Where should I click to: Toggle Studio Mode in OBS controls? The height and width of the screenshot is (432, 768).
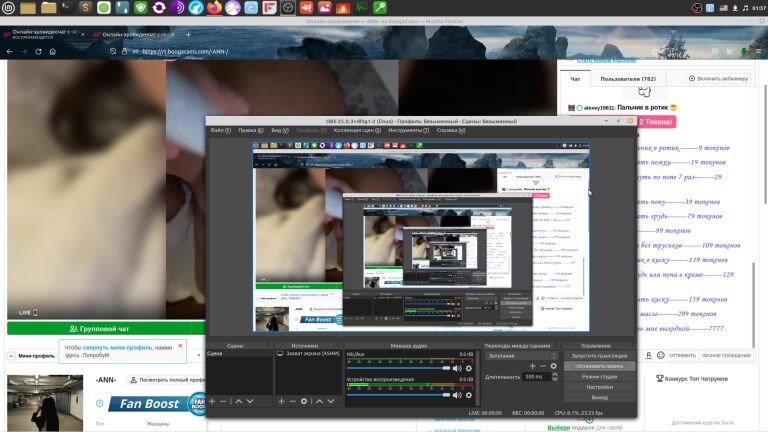tap(599, 376)
